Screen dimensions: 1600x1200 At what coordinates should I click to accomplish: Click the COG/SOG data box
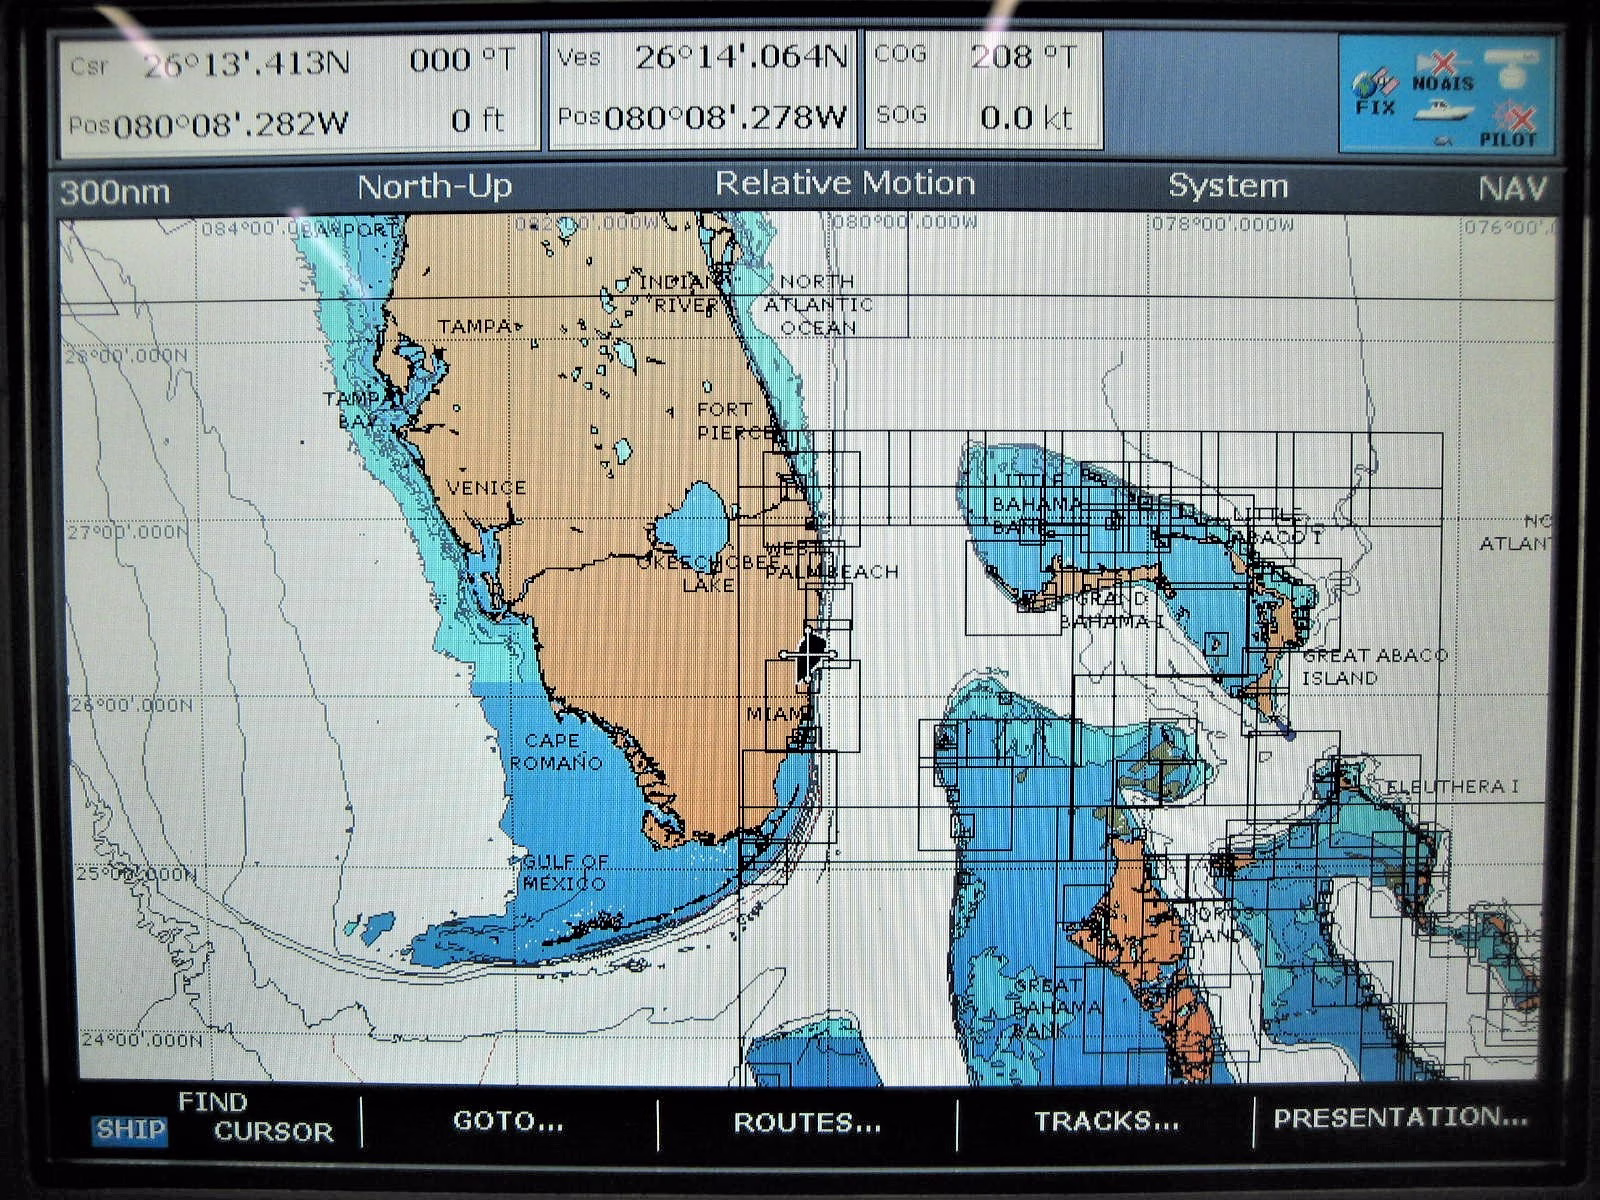983,88
